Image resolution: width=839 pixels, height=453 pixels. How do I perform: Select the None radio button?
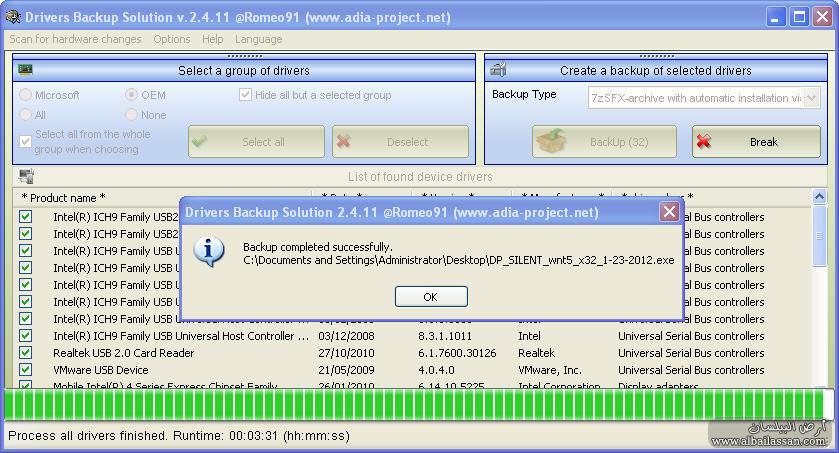tap(131, 114)
